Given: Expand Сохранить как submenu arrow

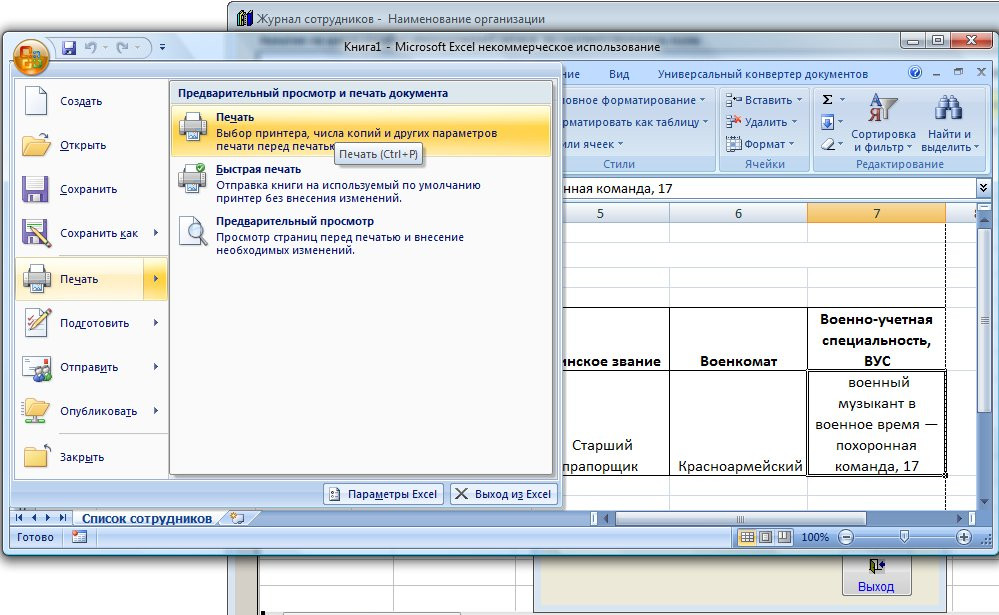Looking at the screenshot, I should (155, 233).
